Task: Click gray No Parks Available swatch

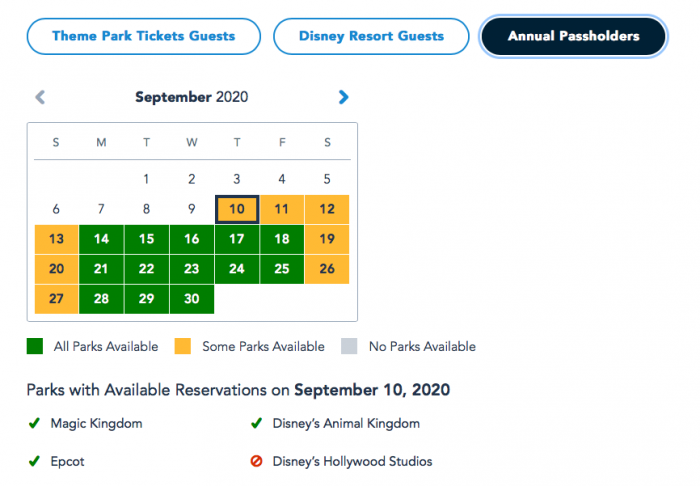Action: 349,347
